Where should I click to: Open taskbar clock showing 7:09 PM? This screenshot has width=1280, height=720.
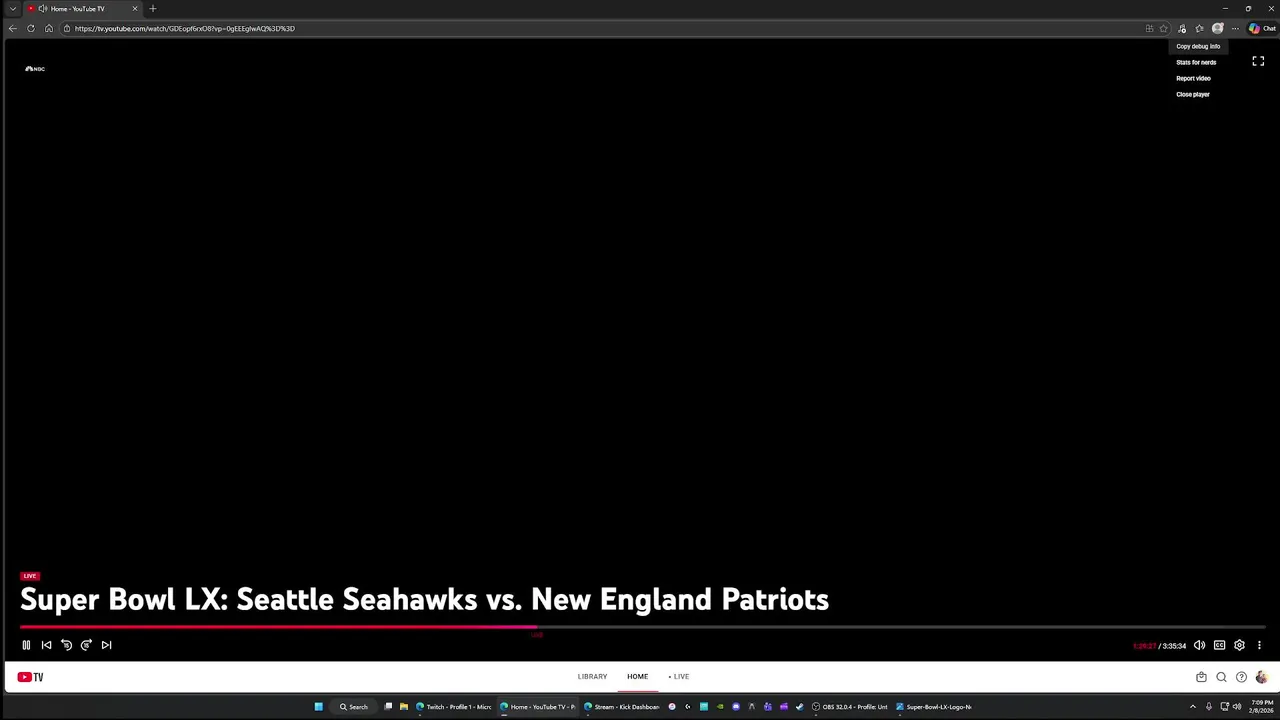click(x=1261, y=707)
